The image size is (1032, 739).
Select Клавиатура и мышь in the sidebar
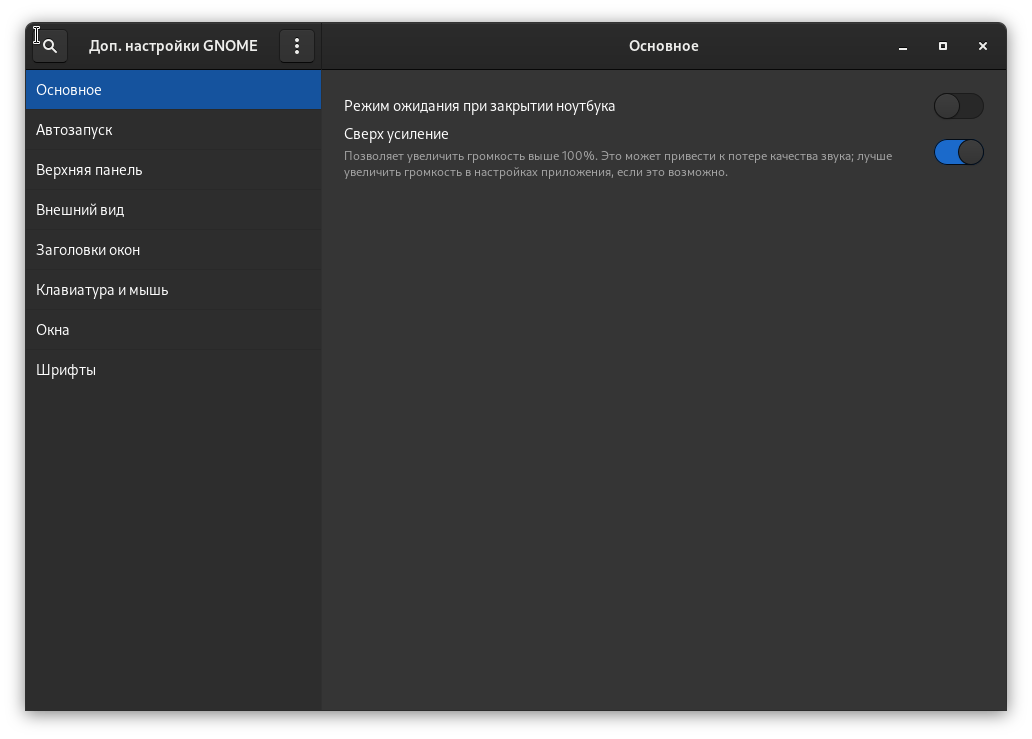tap(173, 290)
